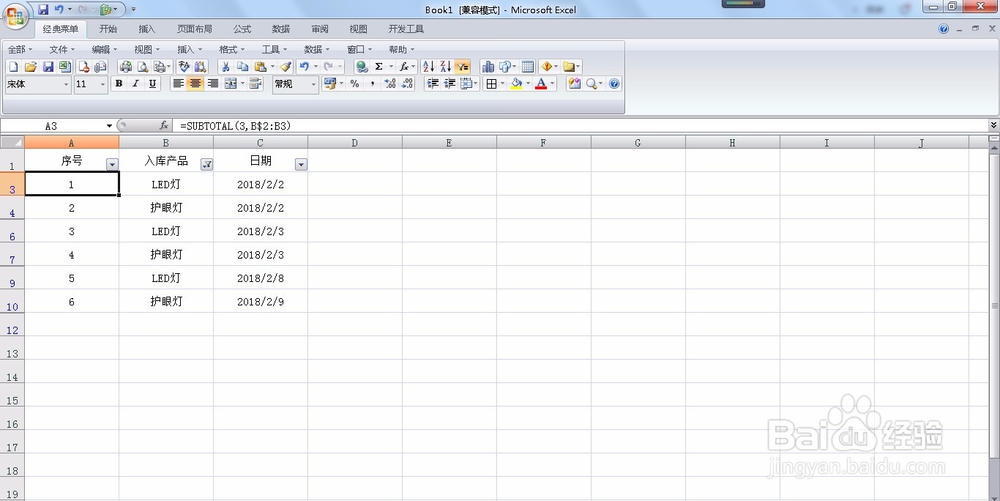The height and width of the screenshot is (501, 1000).
Task: Select column D header
Action: pos(355,143)
